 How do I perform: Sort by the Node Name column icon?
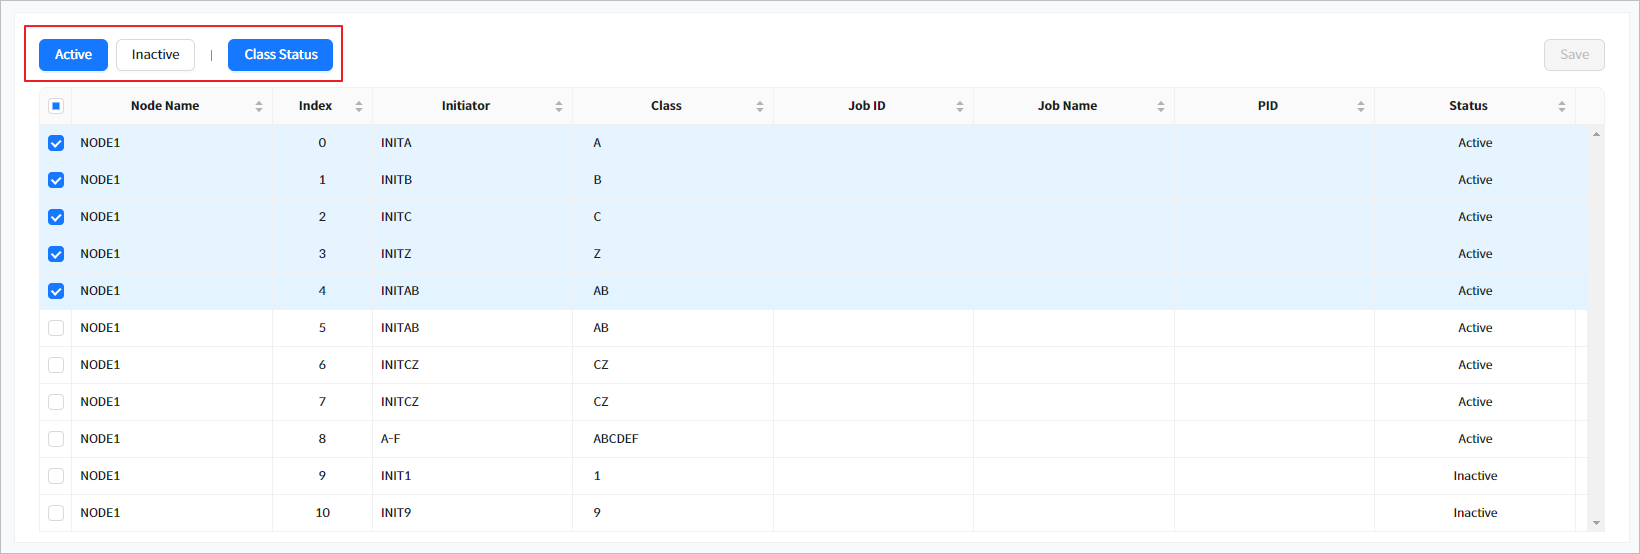[x=259, y=106]
